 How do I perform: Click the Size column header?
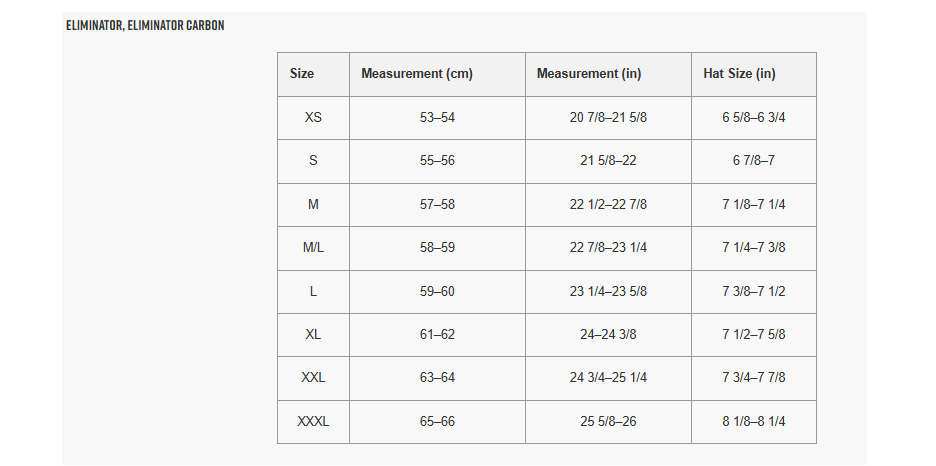302,74
